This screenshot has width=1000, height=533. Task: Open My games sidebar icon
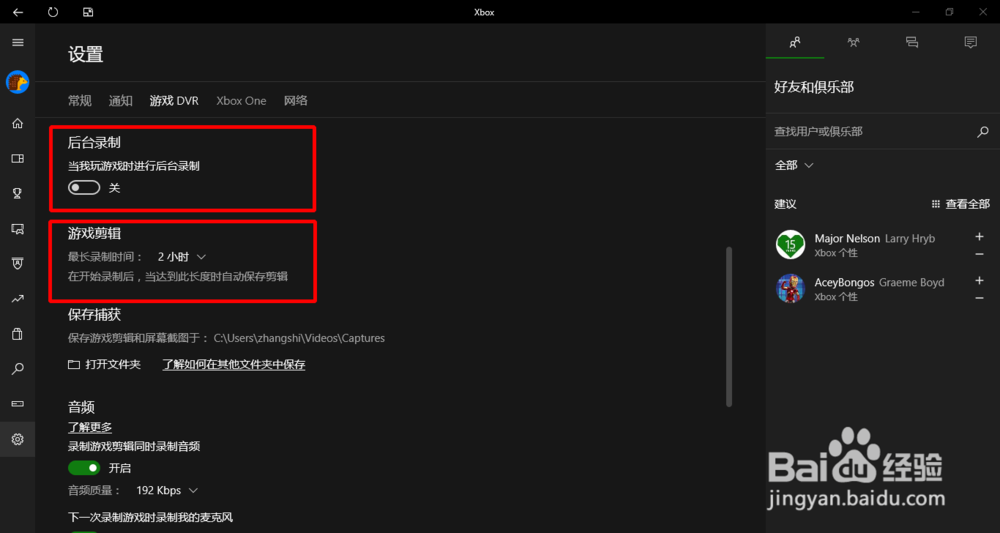(18, 159)
